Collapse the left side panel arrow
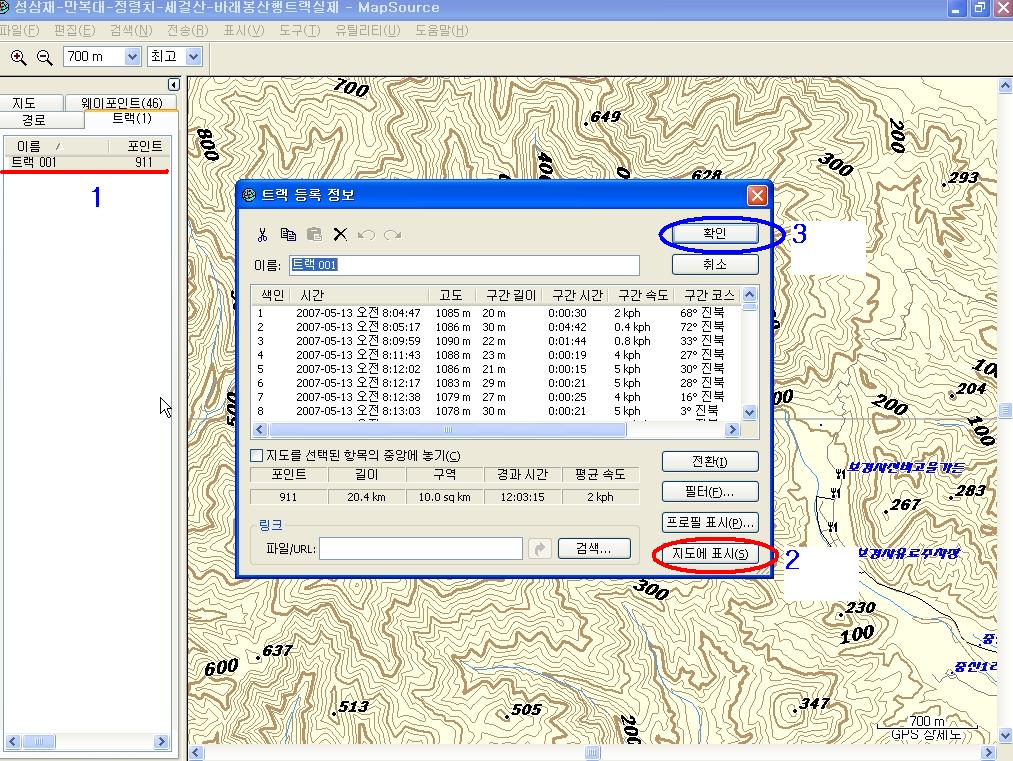This screenshot has width=1013, height=761. [173, 85]
